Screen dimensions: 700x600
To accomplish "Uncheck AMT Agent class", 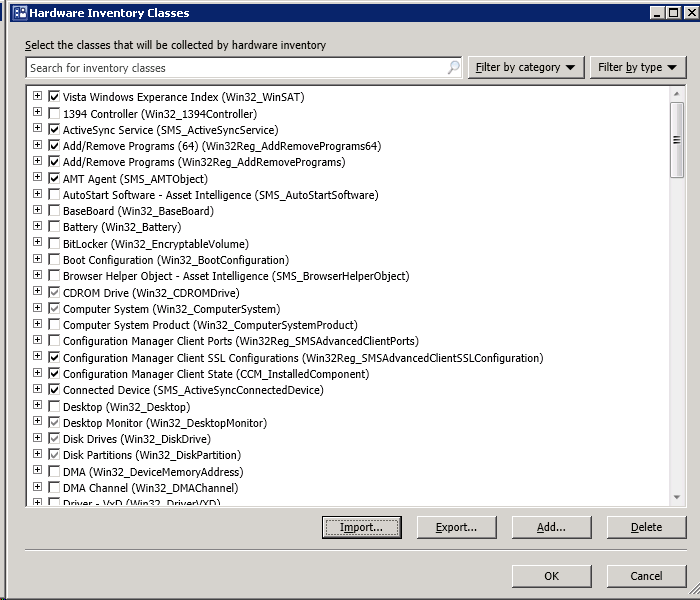I will 54,179.
